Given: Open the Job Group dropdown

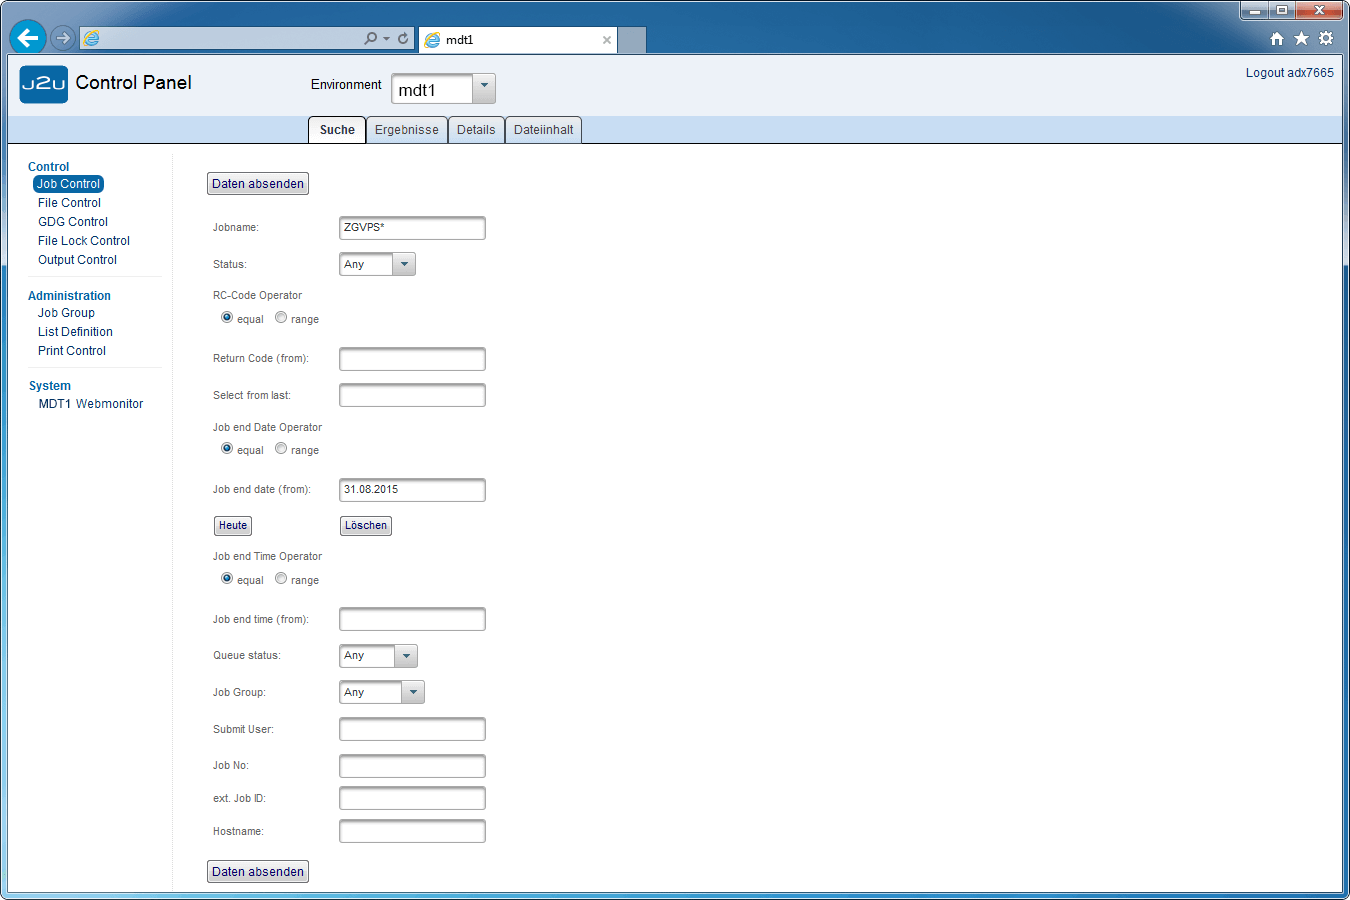Looking at the screenshot, I should tap(413, 692).
